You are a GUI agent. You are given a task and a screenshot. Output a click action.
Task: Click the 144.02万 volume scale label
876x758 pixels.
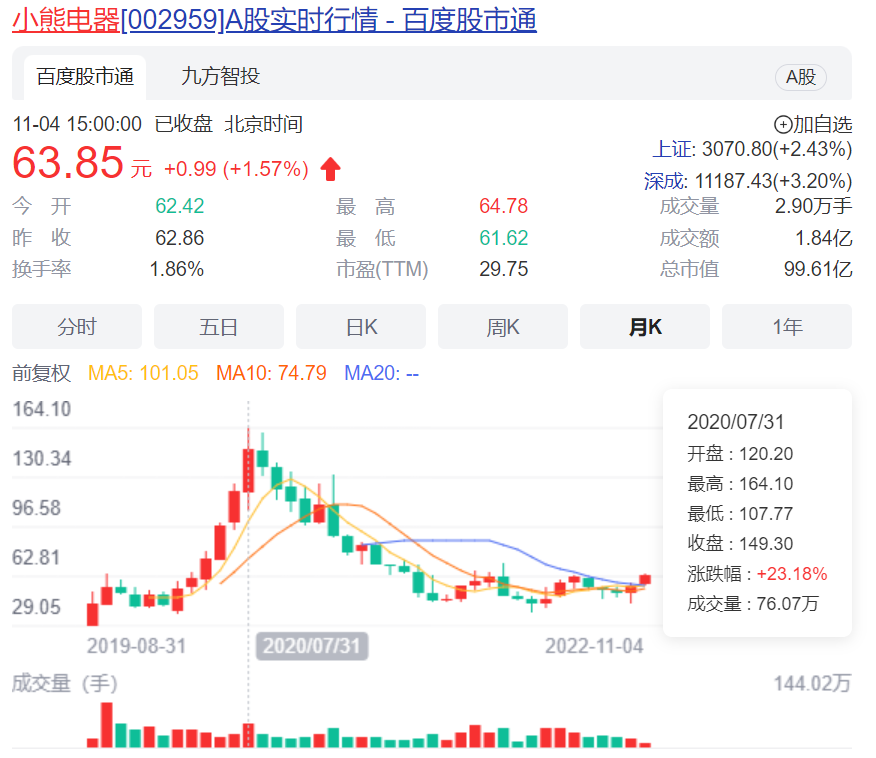pyautogui.click(x=812, y=684)
